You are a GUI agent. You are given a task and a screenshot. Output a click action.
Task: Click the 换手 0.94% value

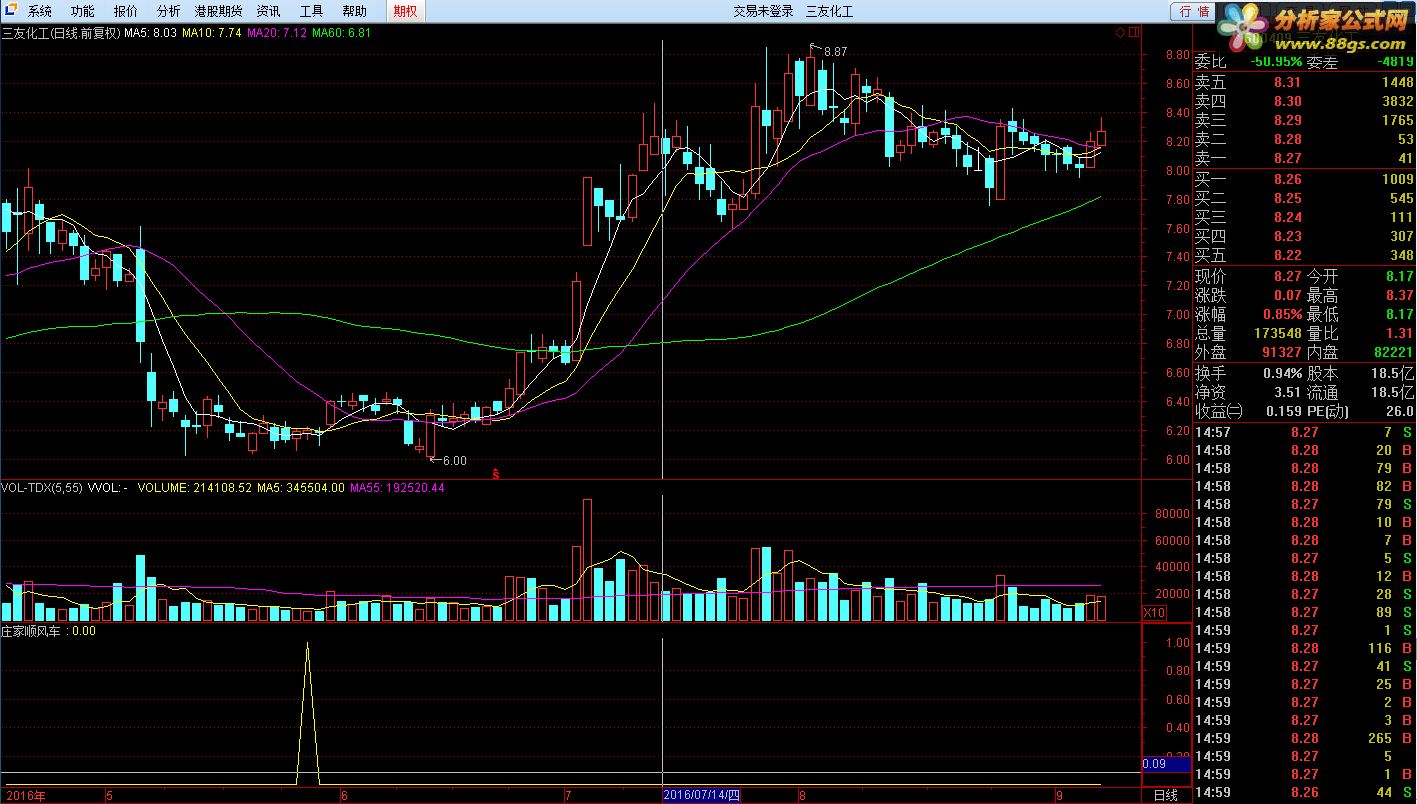pyautogui.click(x=1282, y=373)
